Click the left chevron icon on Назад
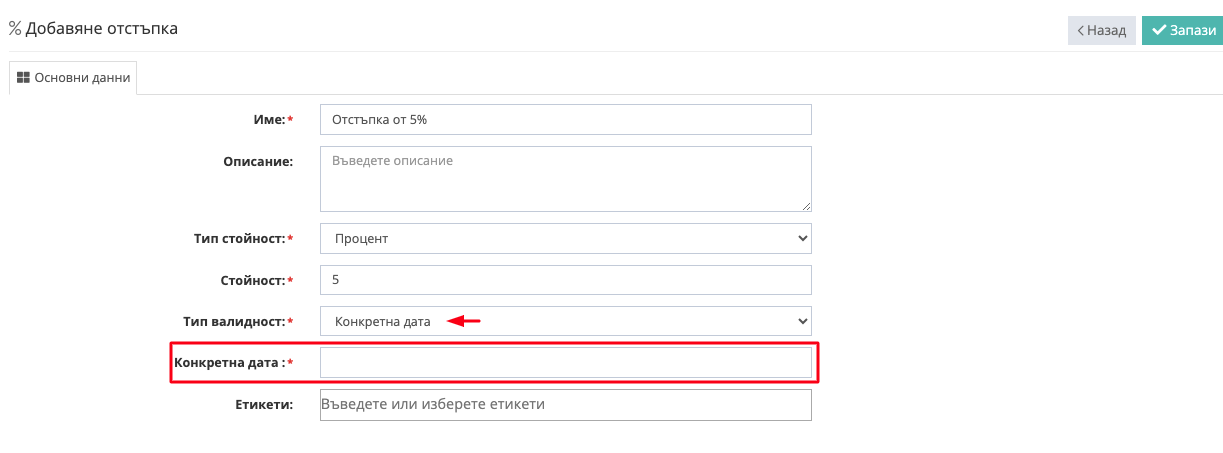Viewport: 1223px width, 453px height. tap(1081, 30)
